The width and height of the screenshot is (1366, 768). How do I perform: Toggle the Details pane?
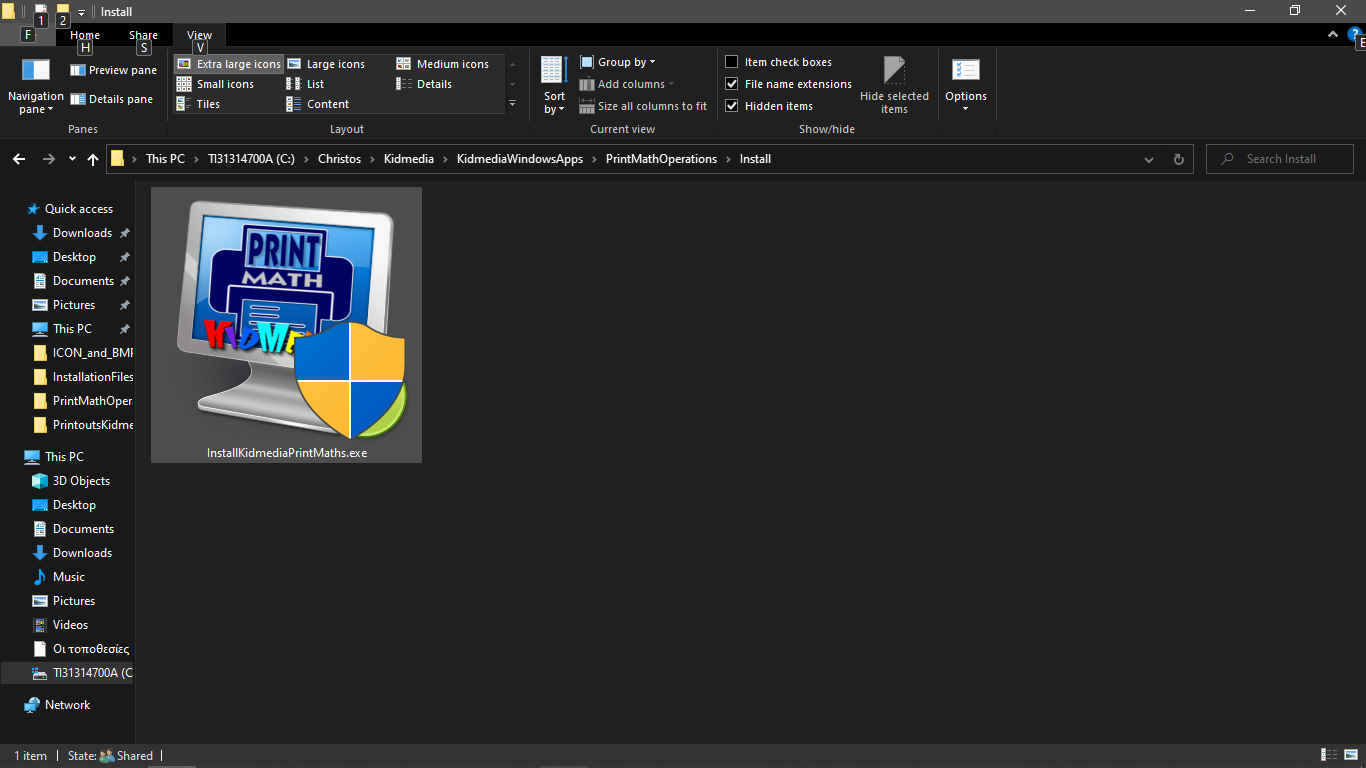pyautogui.click(x=111, y=99)
